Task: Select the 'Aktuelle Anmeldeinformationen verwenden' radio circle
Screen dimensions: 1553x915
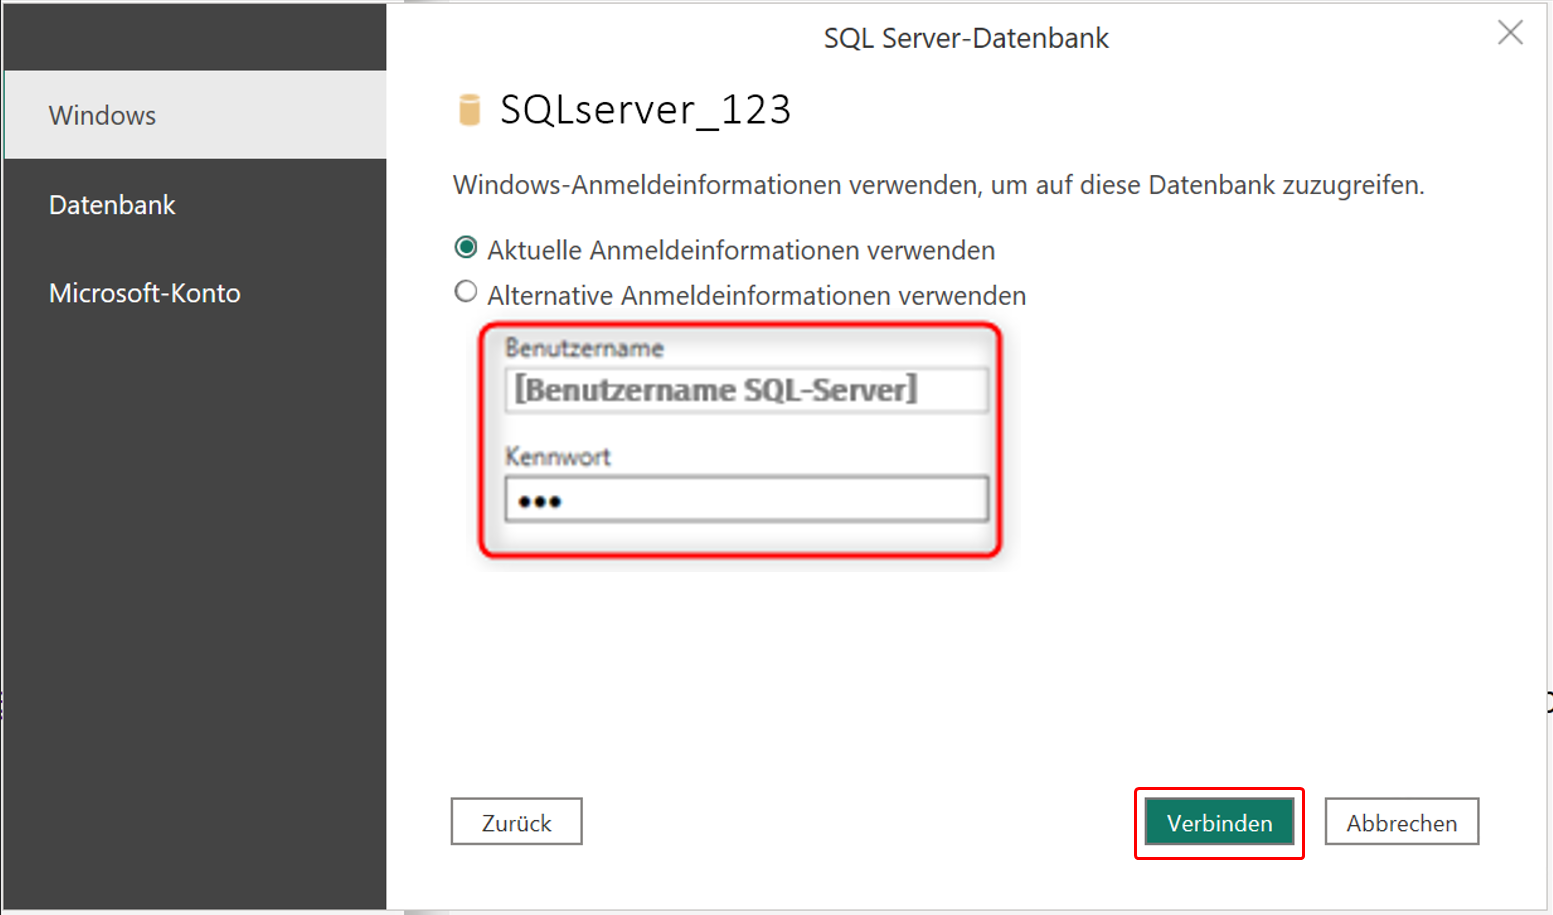Action: 466,247
